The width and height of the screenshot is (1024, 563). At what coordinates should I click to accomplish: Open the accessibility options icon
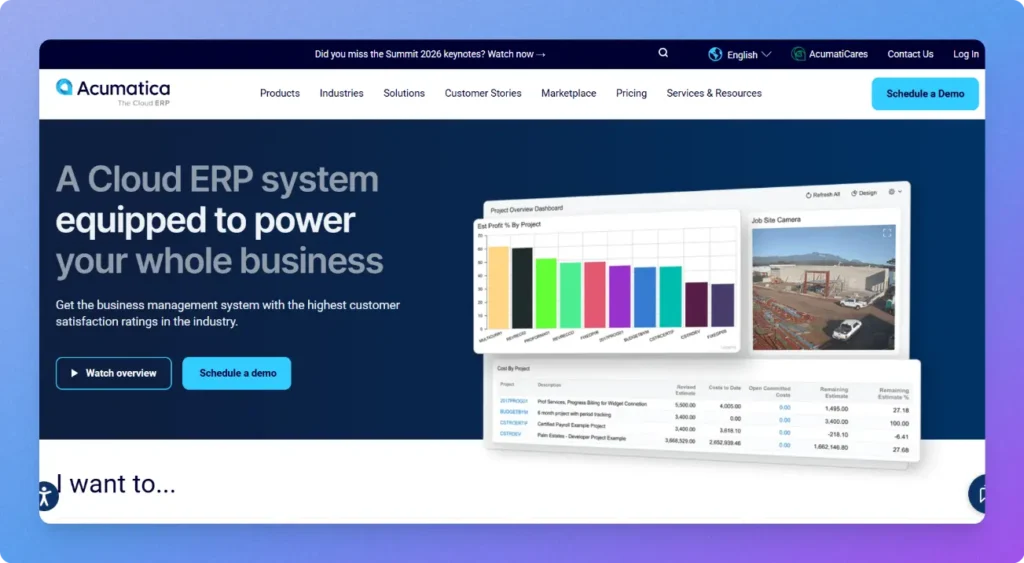(45, 496)
